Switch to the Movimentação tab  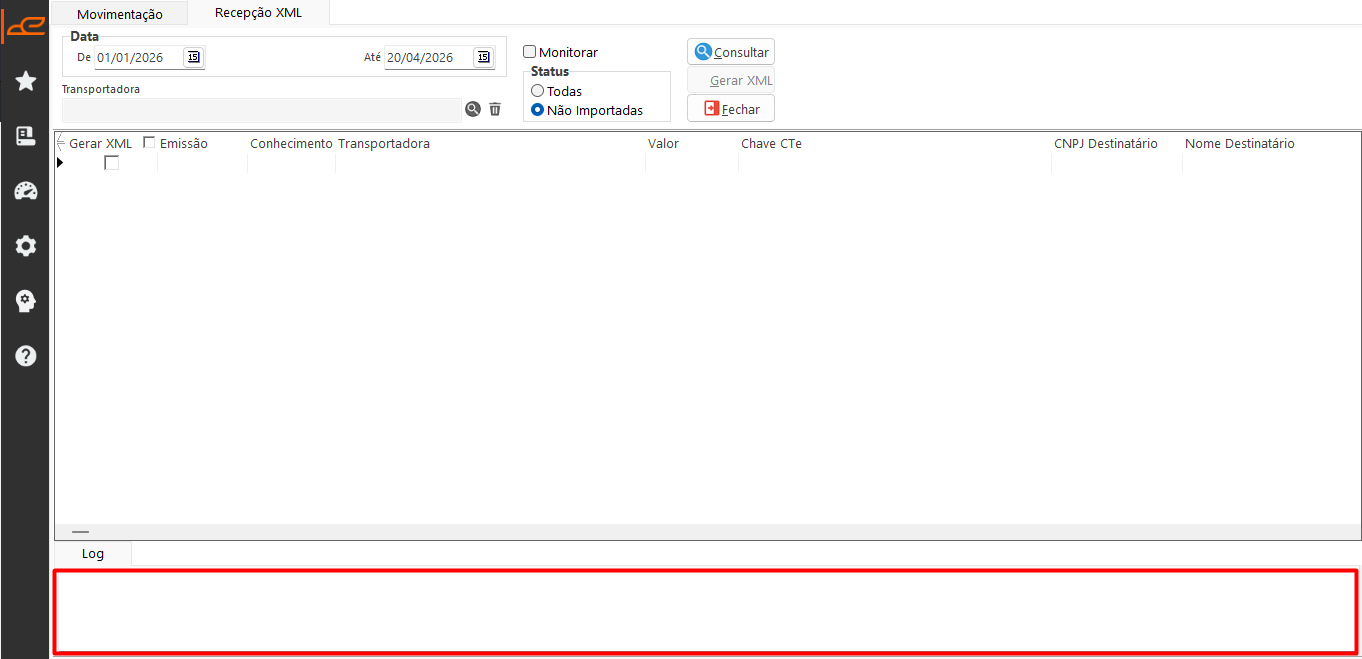pyautogui.click(x=120, y=14)
